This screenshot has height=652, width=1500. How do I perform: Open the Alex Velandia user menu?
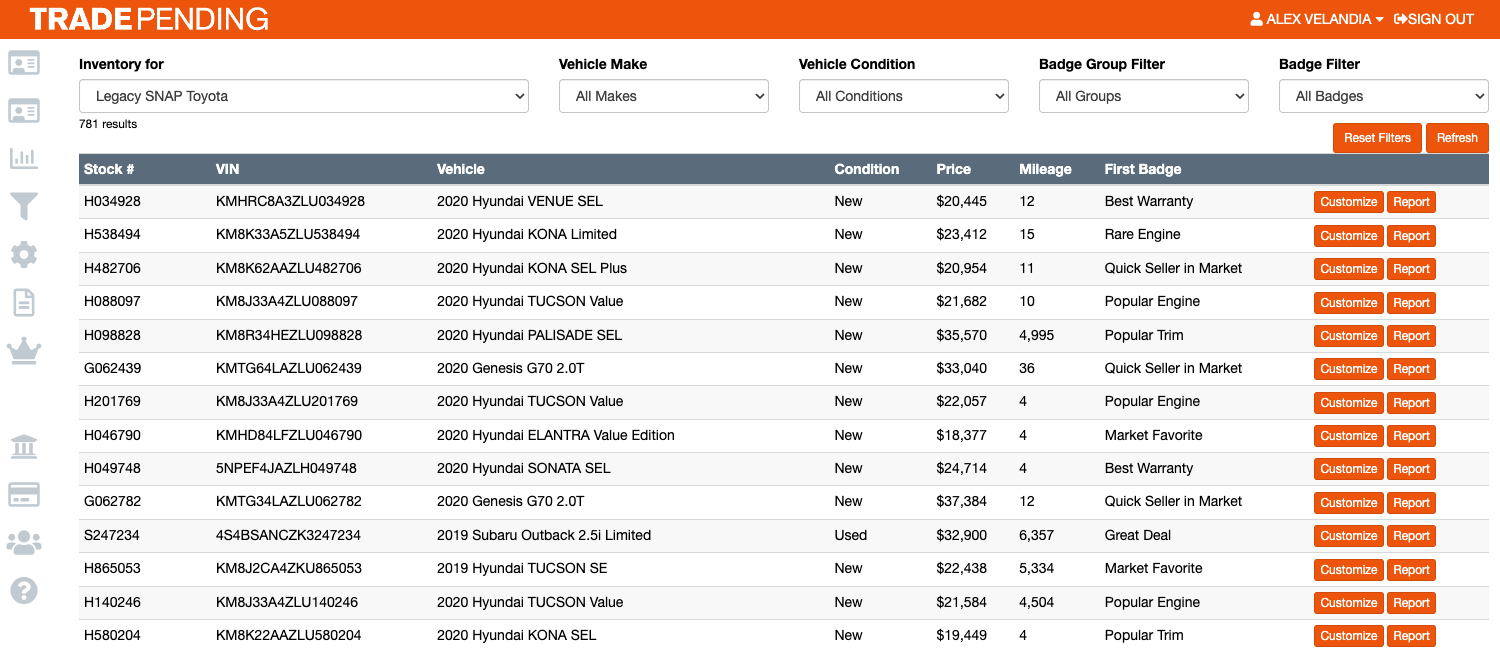click(1316, 19)
